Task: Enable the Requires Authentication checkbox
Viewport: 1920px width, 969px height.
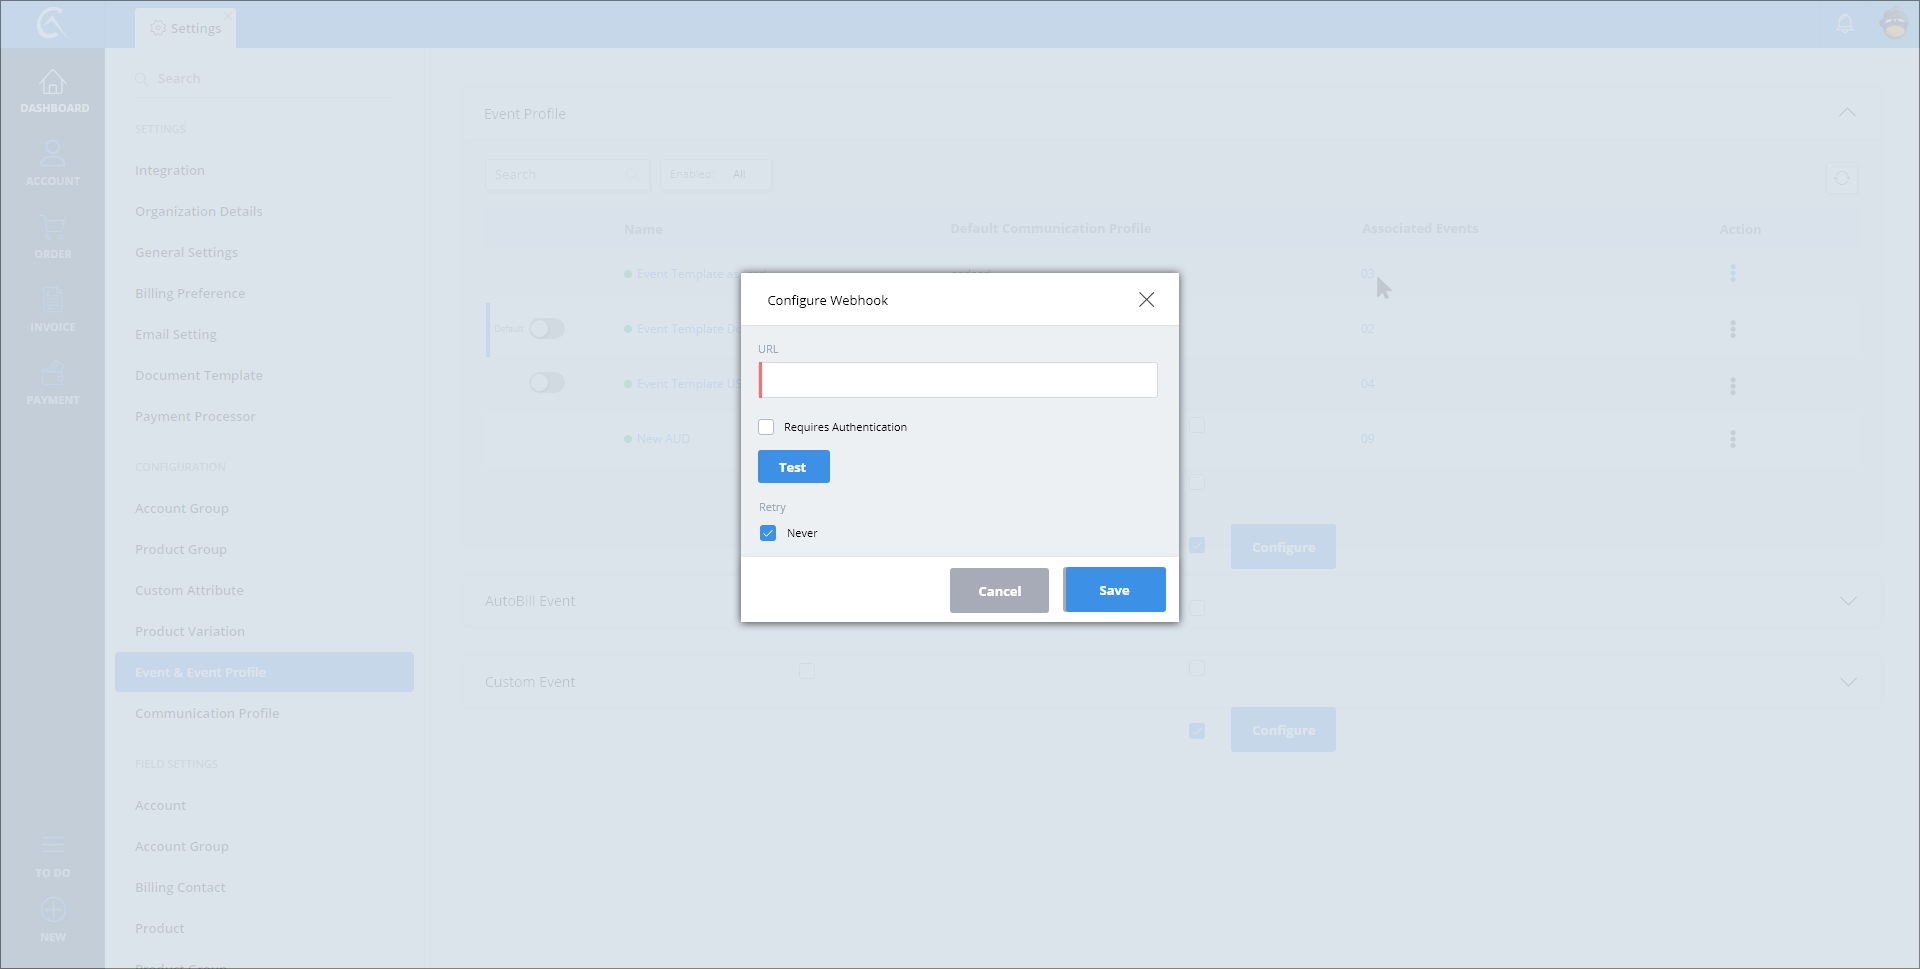Action: 767,427
